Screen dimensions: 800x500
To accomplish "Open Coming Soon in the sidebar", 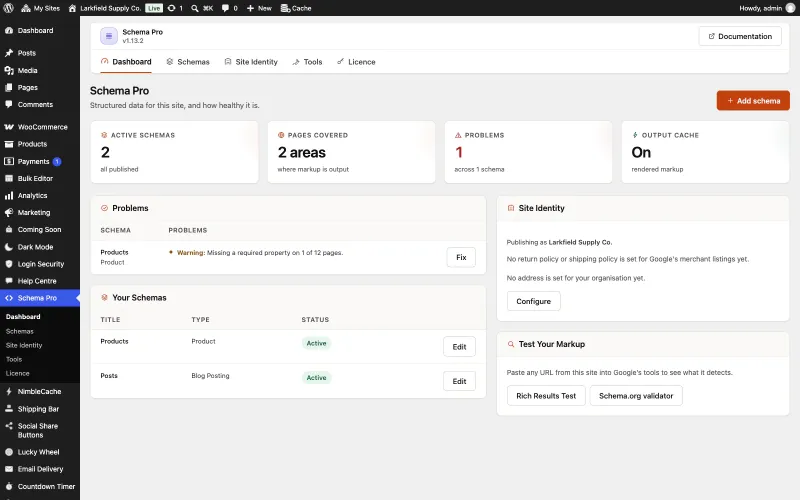I will [x=40, y=230].
